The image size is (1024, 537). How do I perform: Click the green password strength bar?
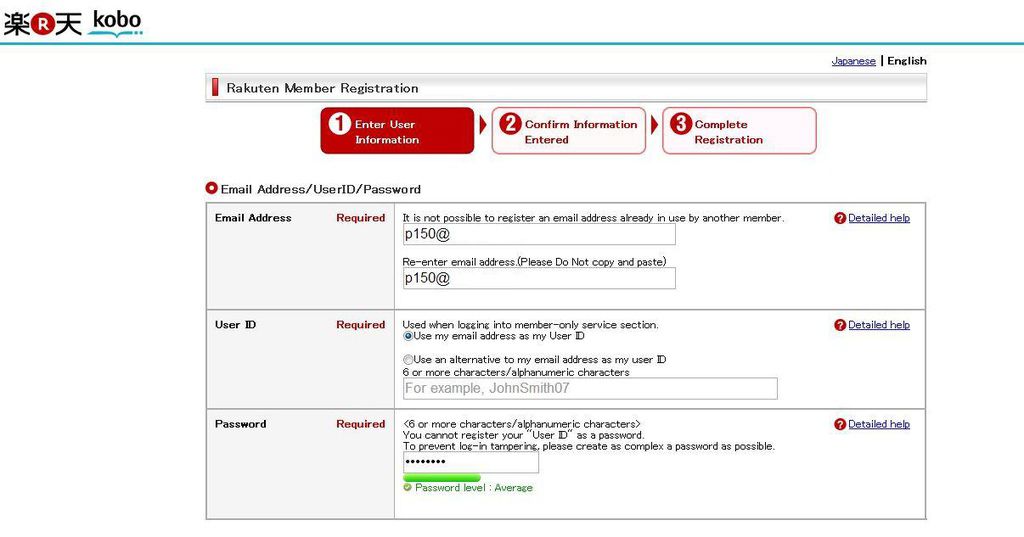[441, 478]
